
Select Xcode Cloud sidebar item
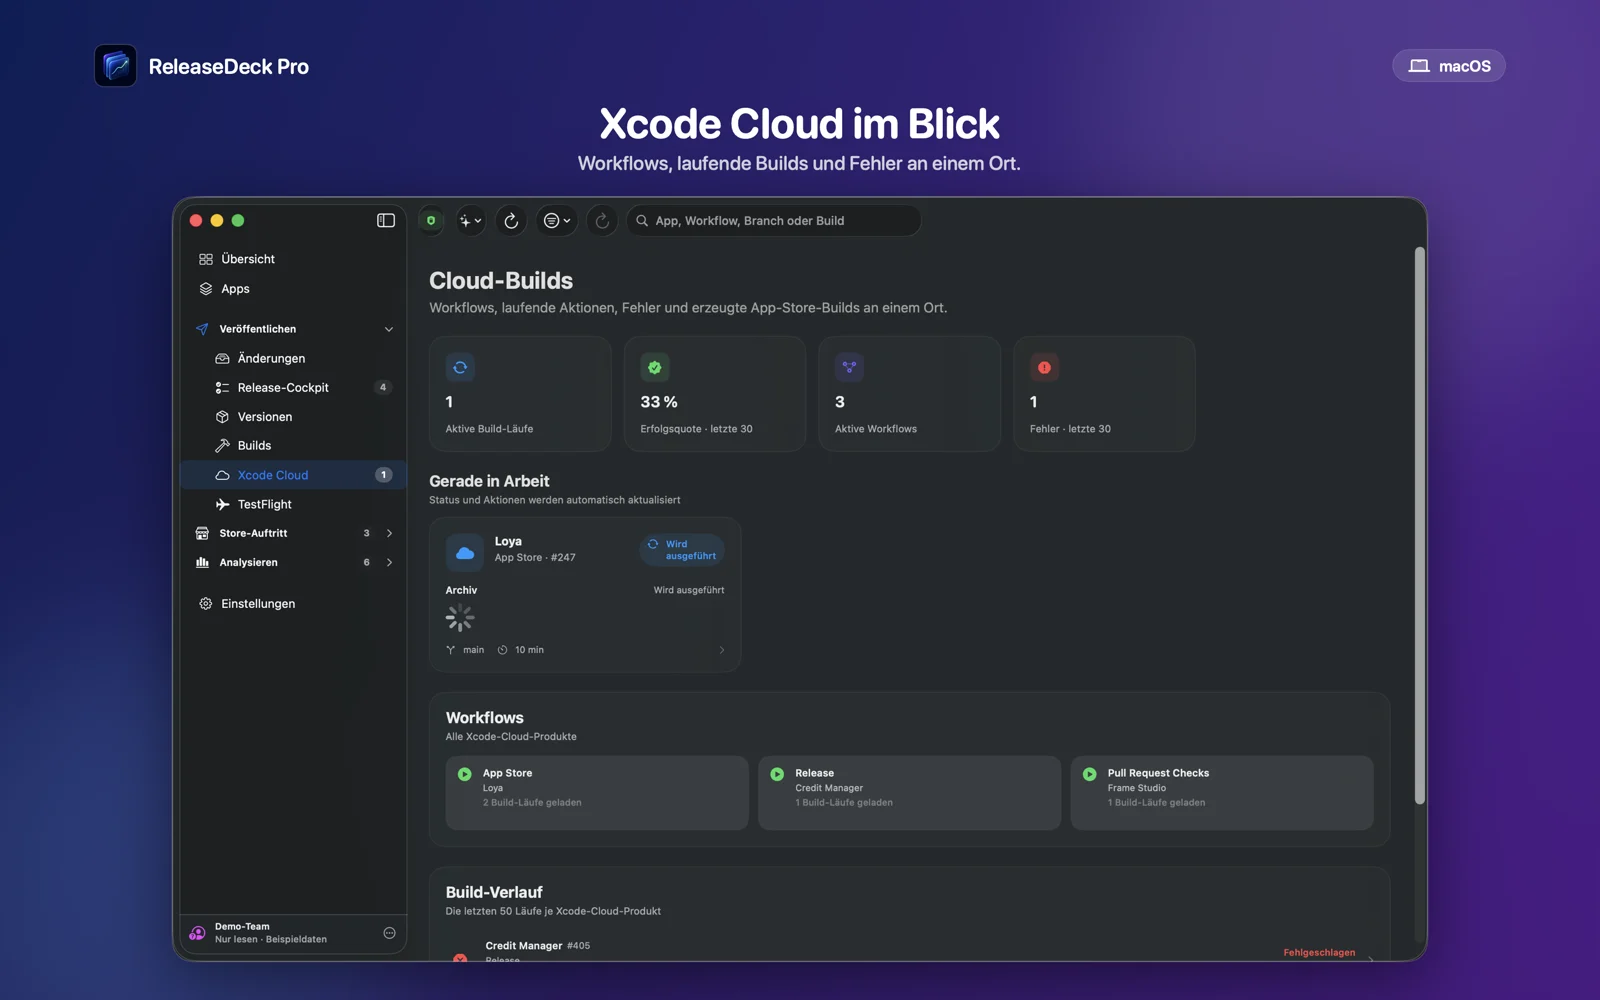click(x=293, y=475)
